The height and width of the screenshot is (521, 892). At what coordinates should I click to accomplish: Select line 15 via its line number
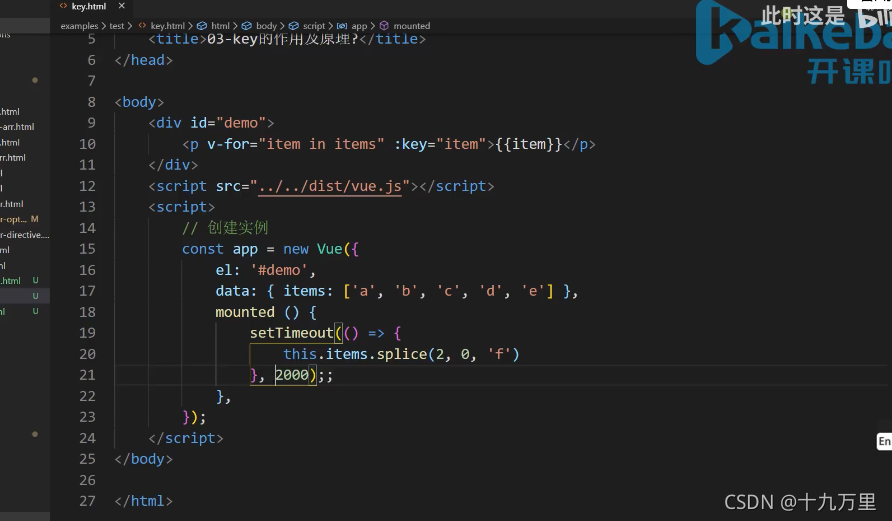[x=87, y=249]
